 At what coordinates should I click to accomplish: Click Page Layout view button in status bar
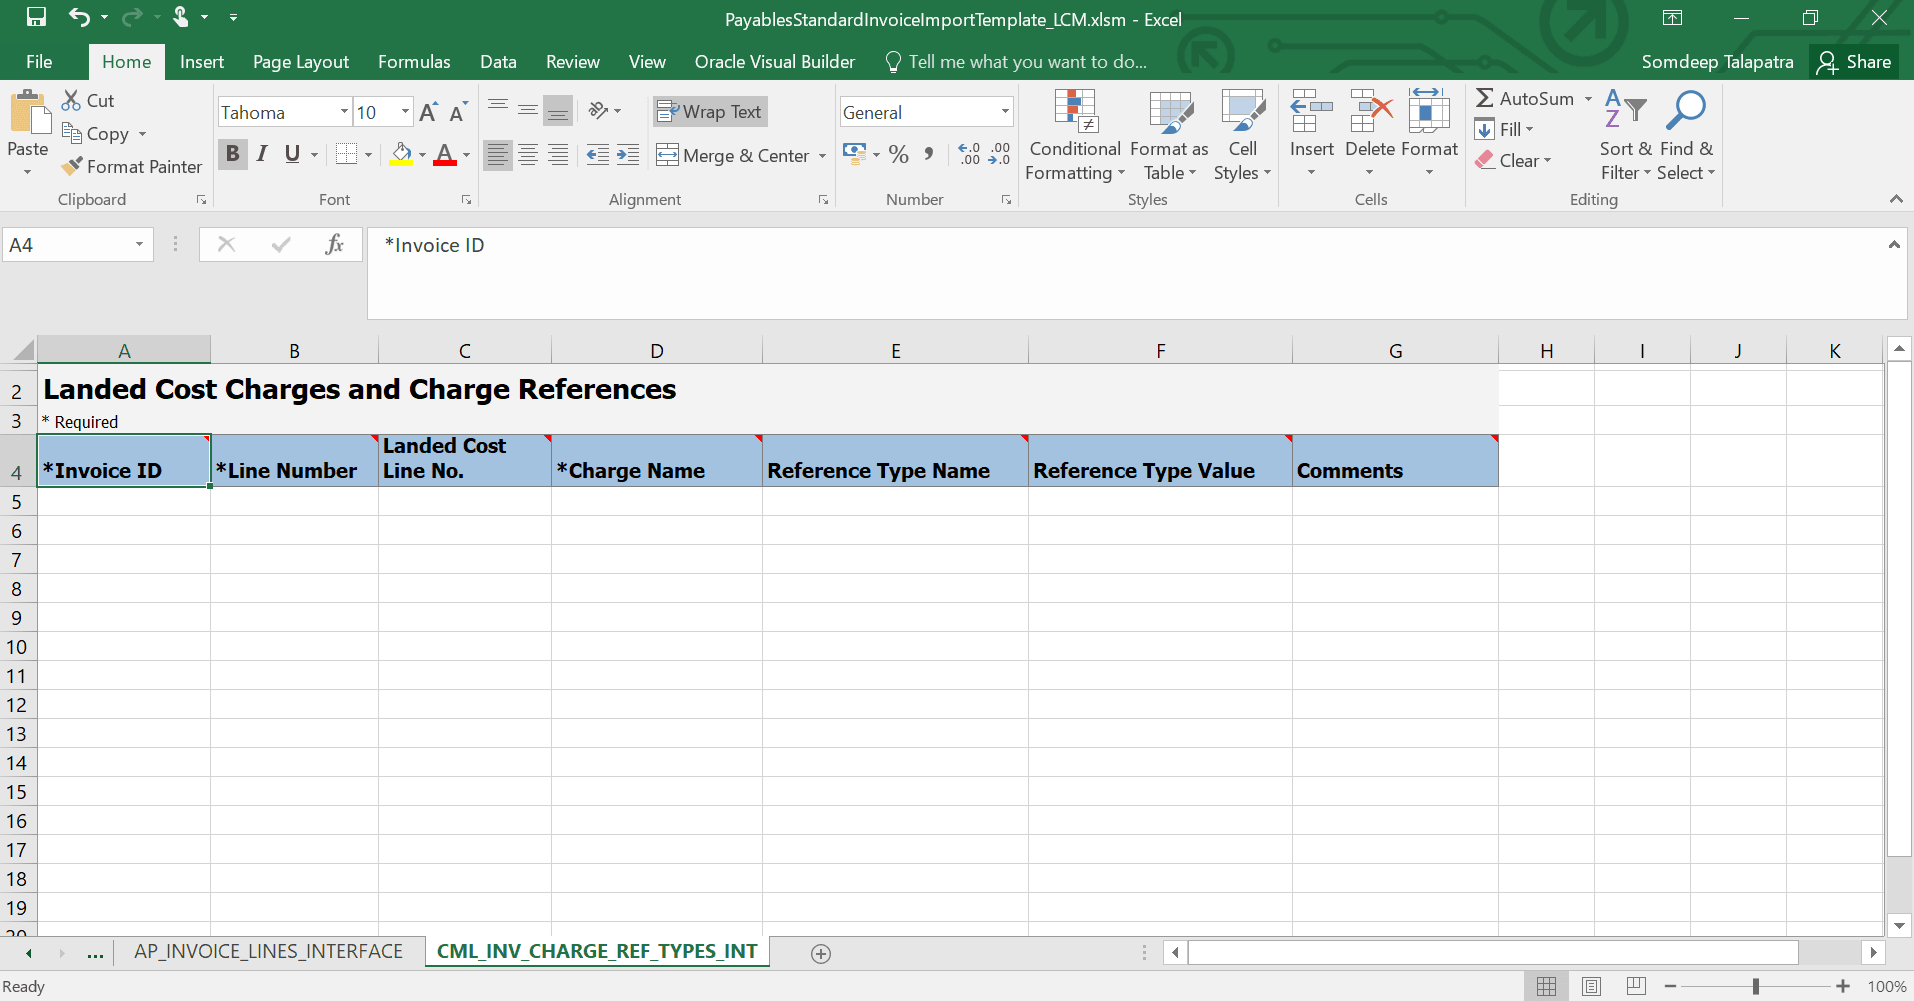click(1591, 986)
